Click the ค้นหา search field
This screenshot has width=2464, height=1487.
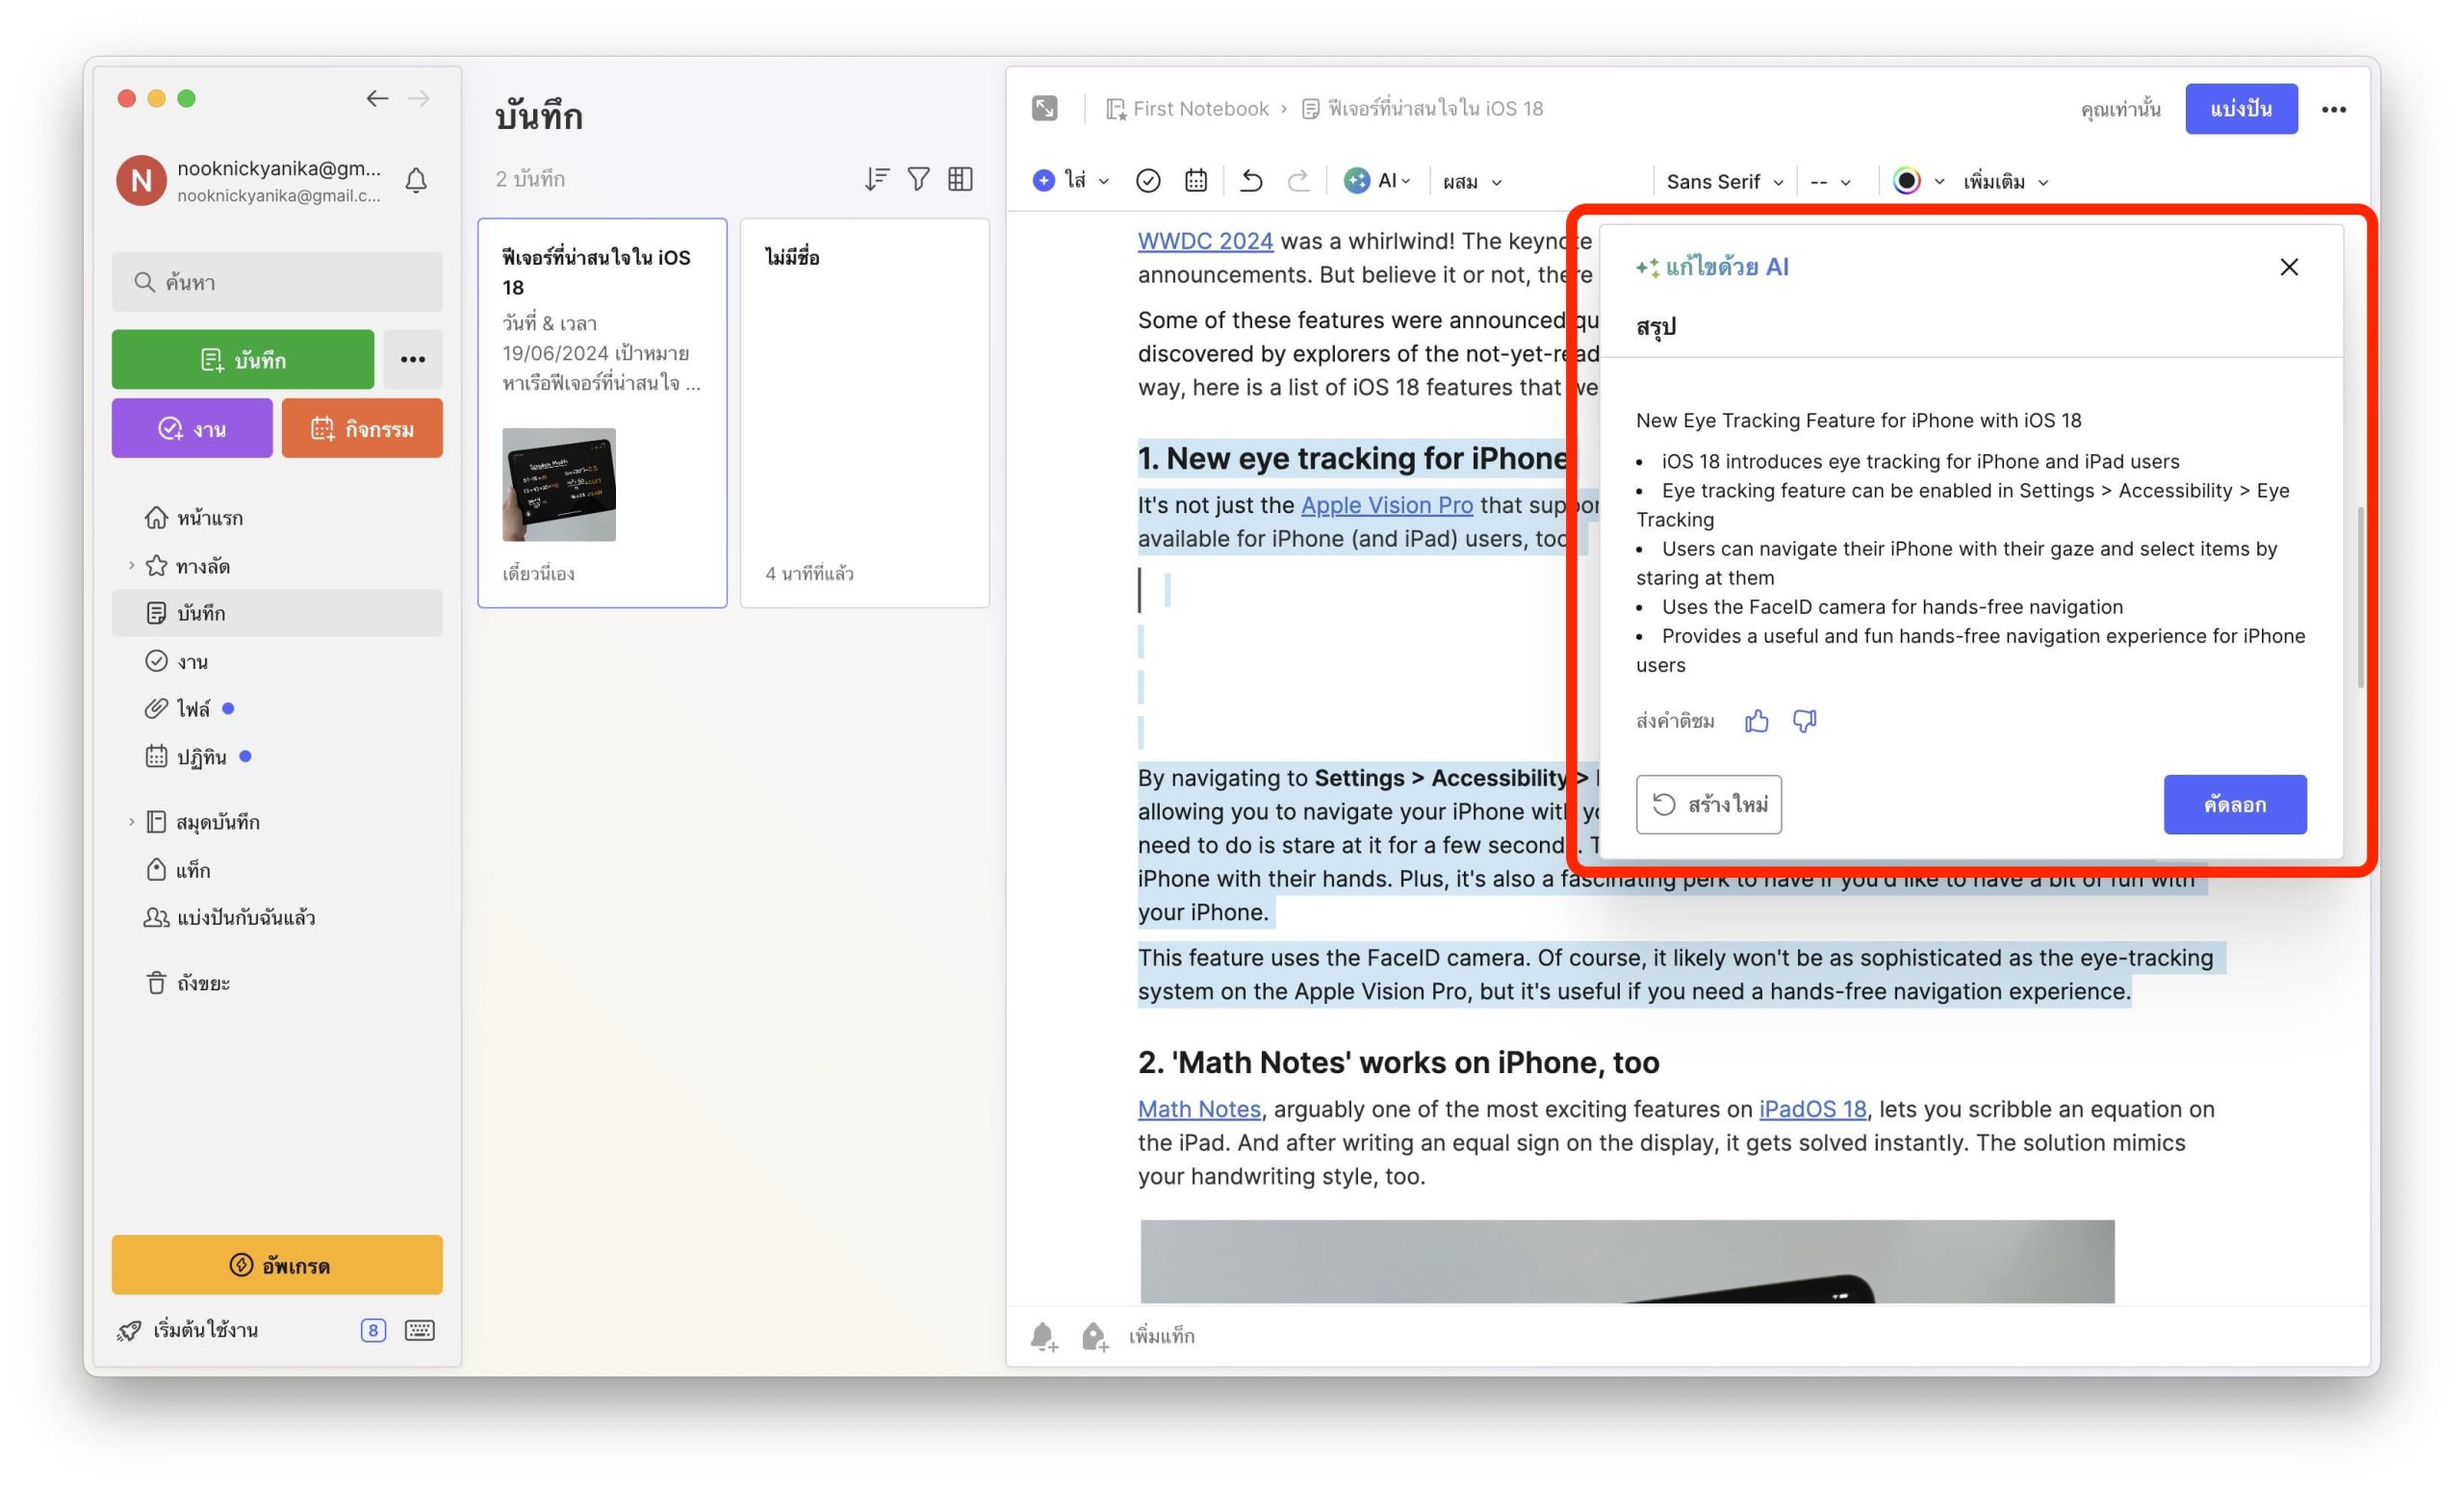coord(277,282)
